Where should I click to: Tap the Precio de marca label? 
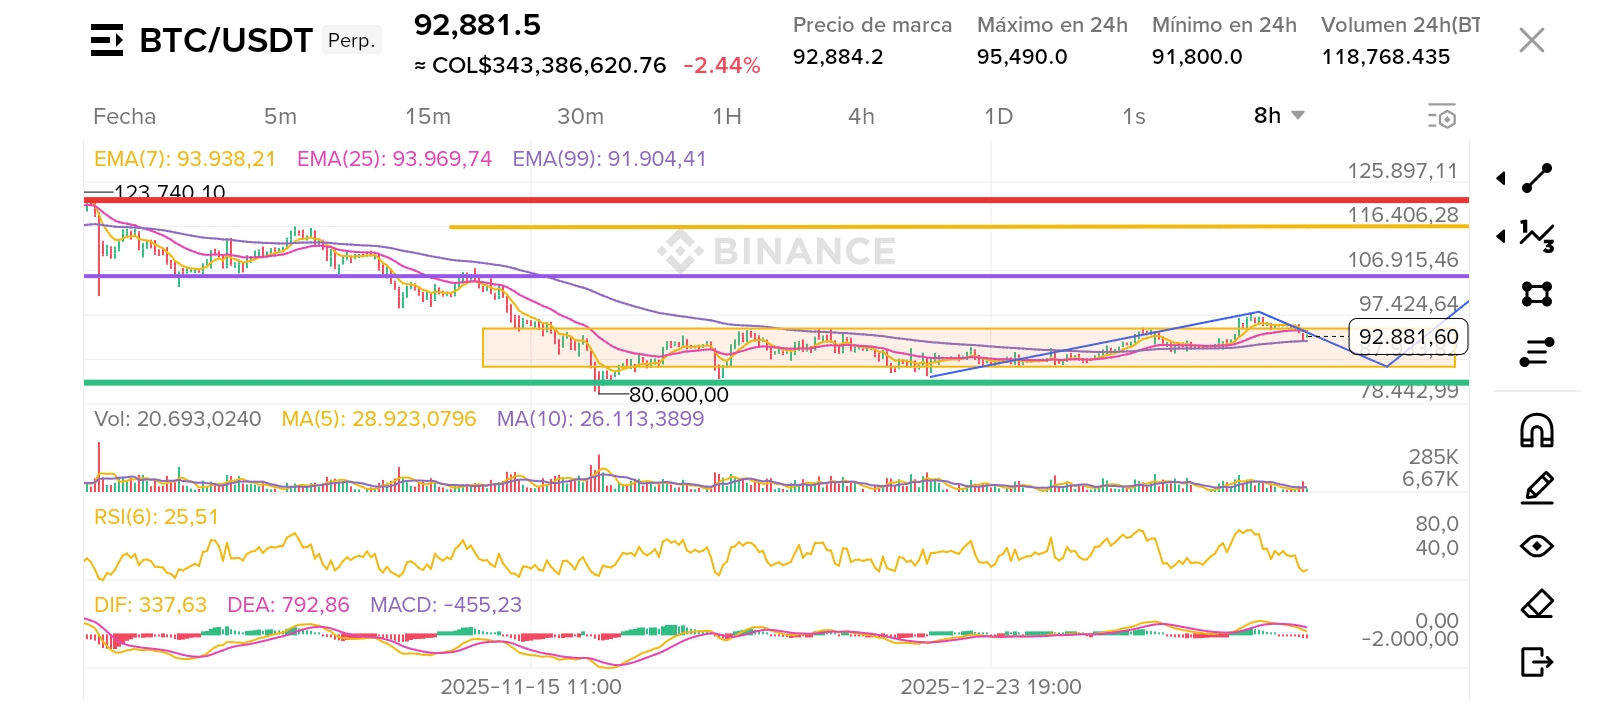[872, 25]
